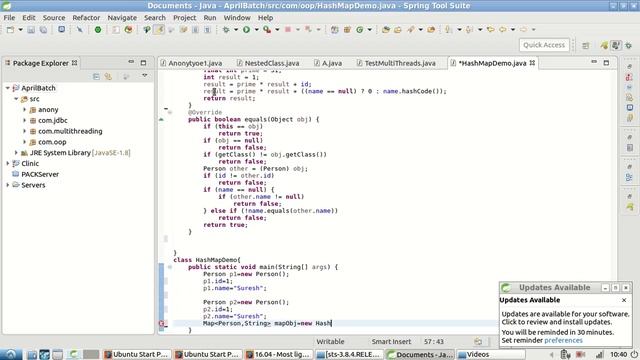Switch to the Java EE perspective icon
The height and width of the screenshot is (360, 640).
coord(604,45)
